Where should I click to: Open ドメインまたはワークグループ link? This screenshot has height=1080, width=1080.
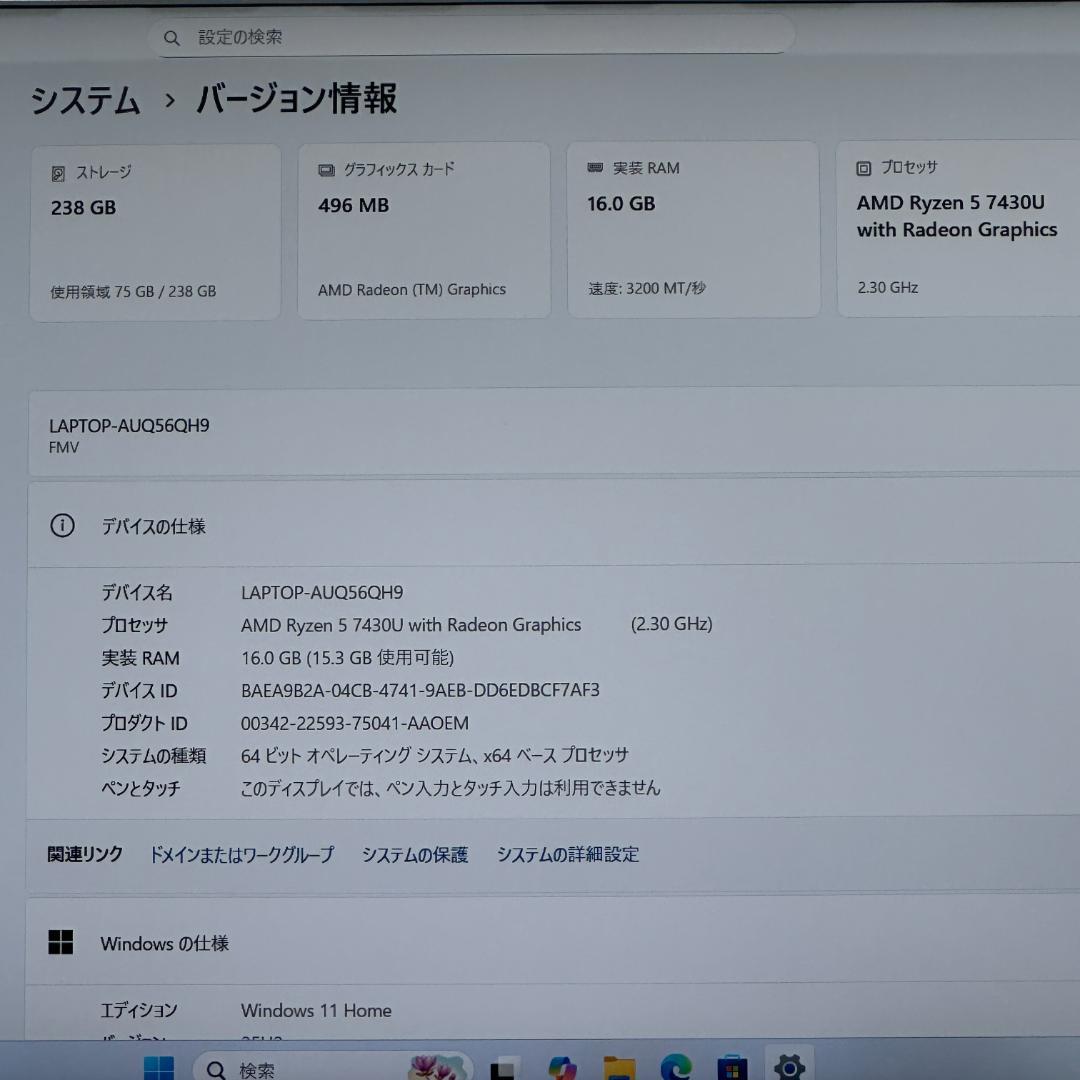click(241, 855)
